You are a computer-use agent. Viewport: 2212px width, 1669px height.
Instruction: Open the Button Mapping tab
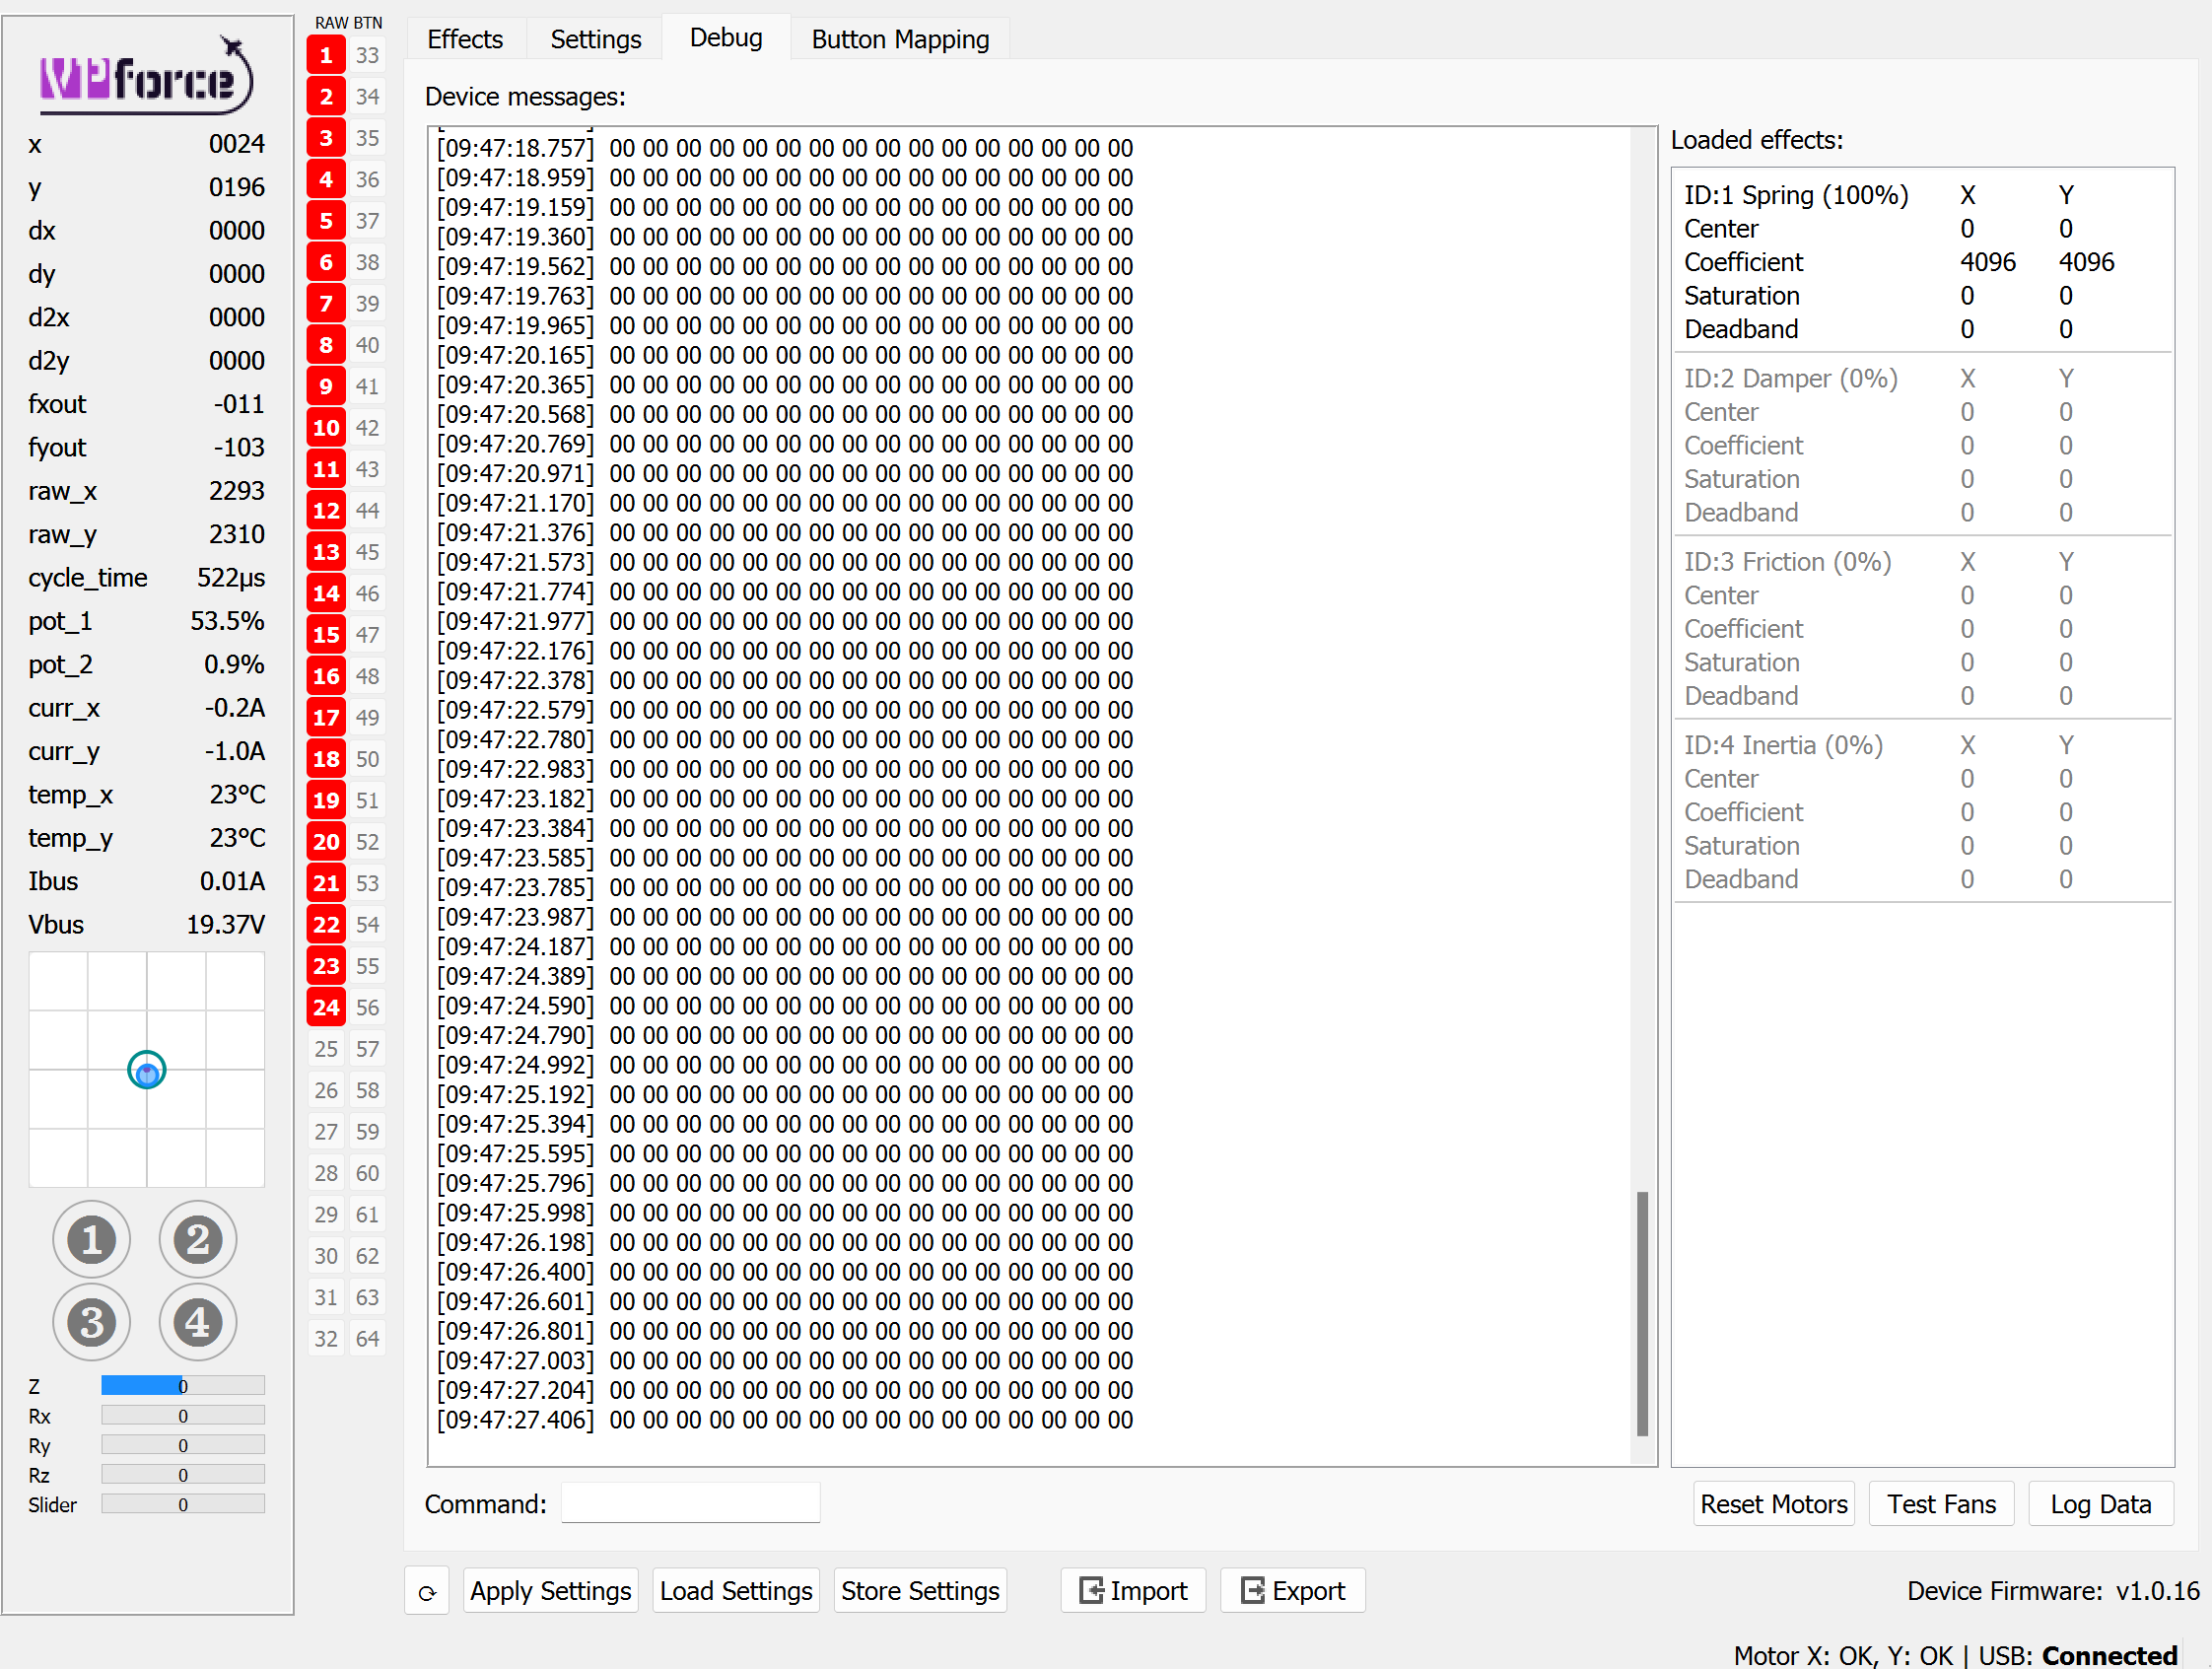click(x=899, y=39)
